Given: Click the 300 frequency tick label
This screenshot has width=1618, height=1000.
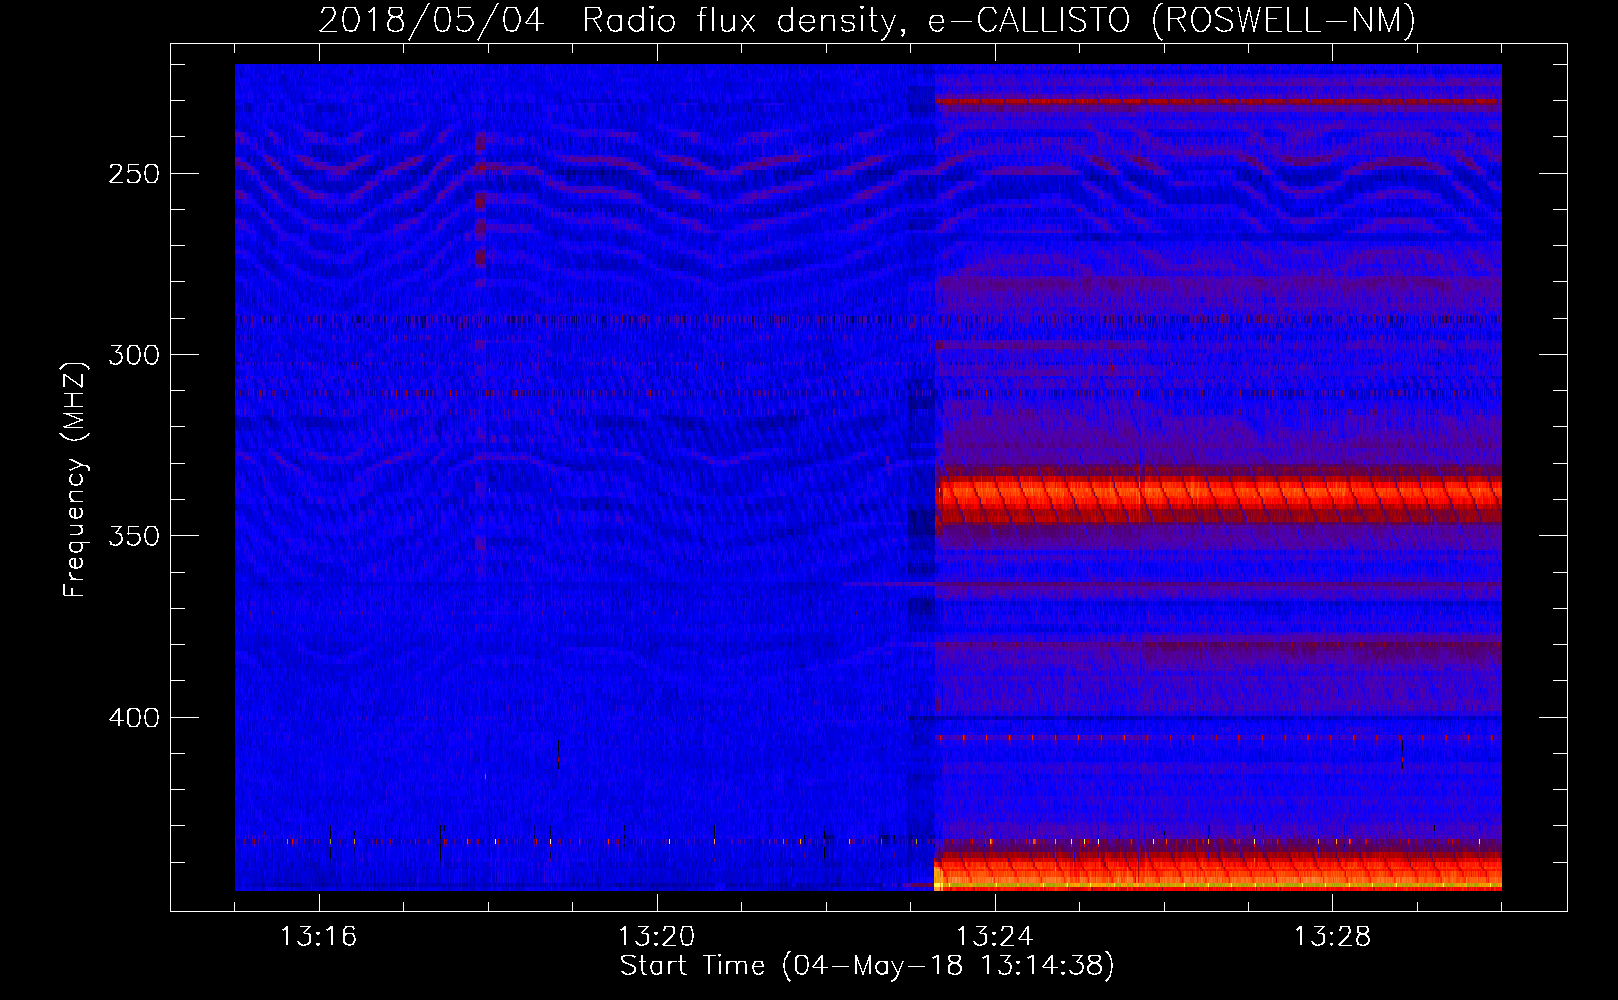Looking at the screenshot, I should [x=134, y=355].
